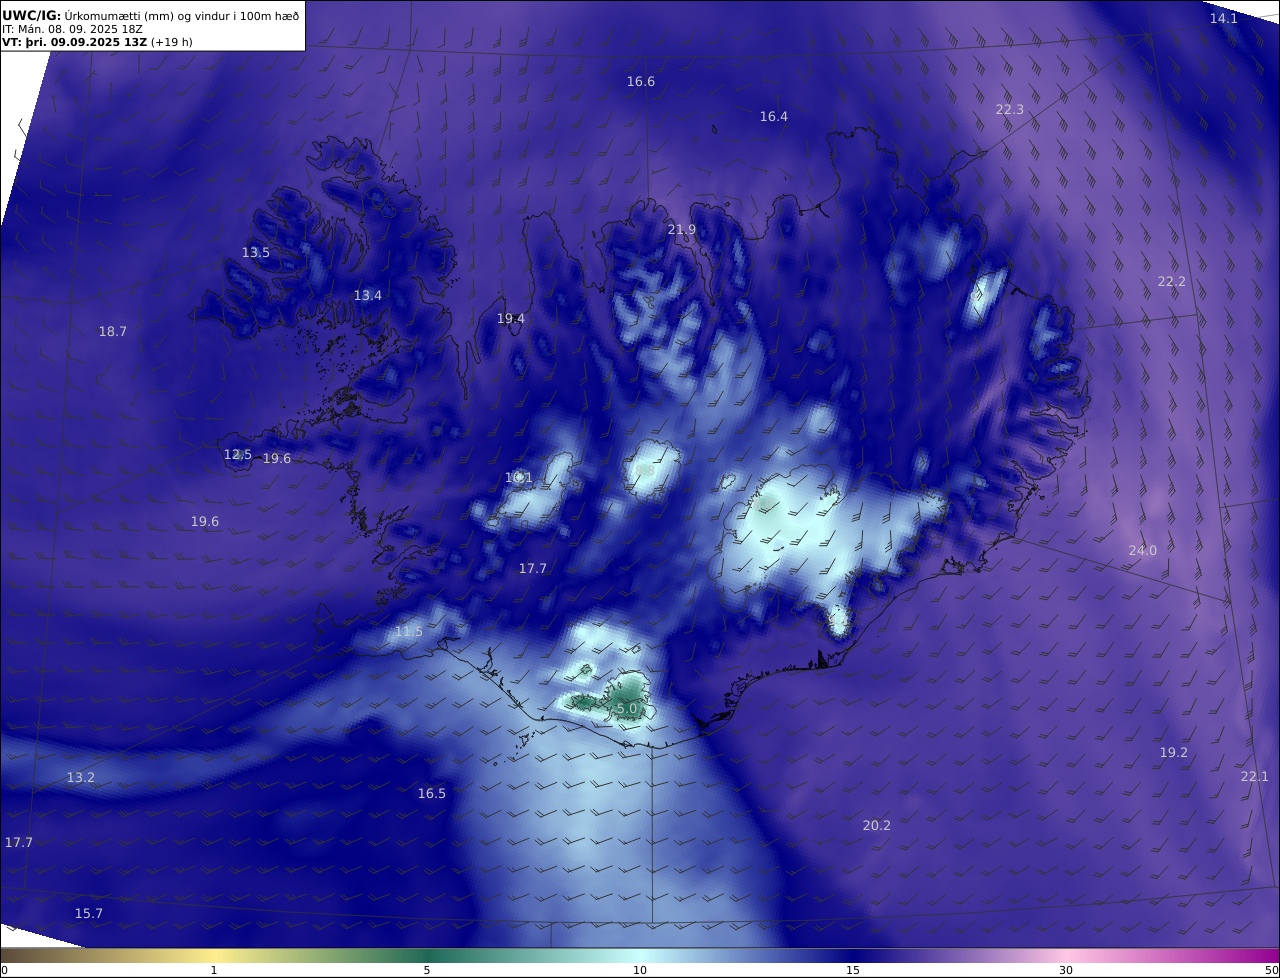Select the initial time line 'IT: Mán. 08. 09. 2025 18Z'

(73, 30)
